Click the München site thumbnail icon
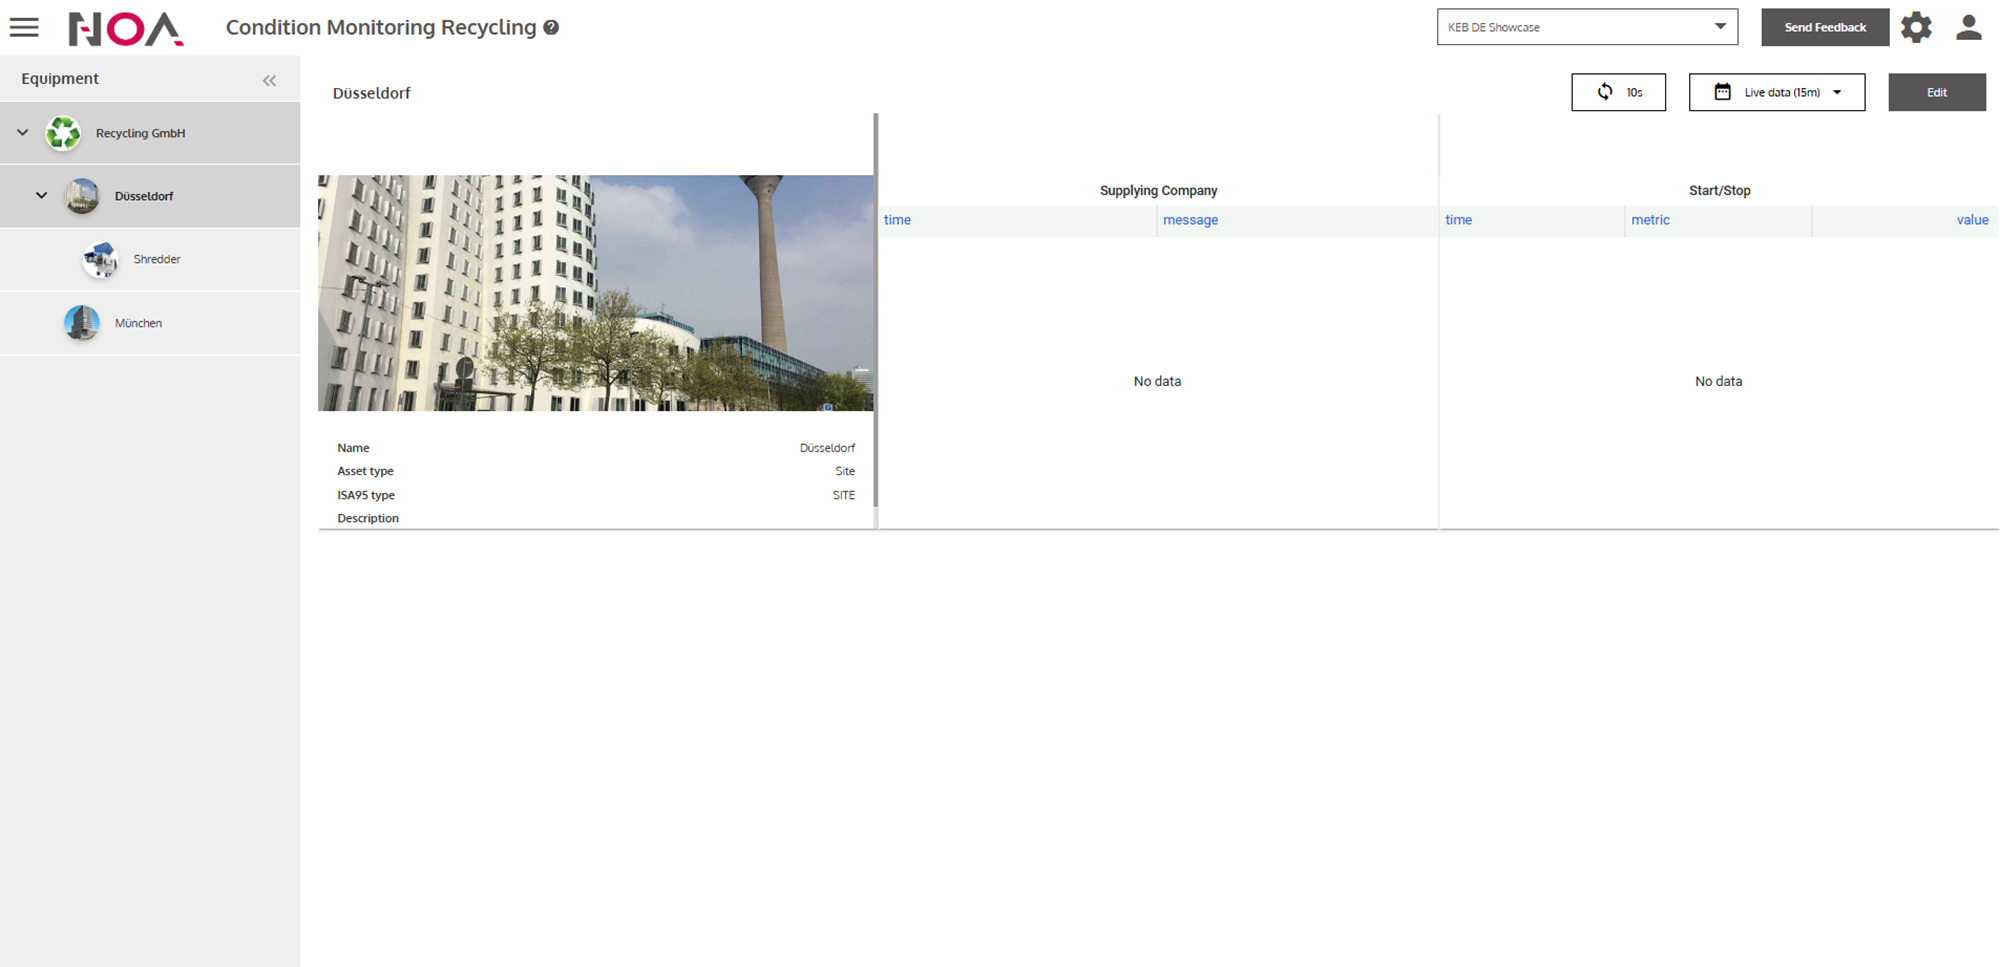This screenshot has width=2000, height=967. point(82,323)
